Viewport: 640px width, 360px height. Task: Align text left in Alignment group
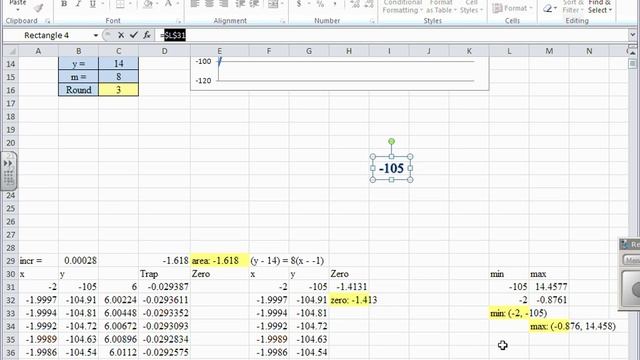[195, 4]
